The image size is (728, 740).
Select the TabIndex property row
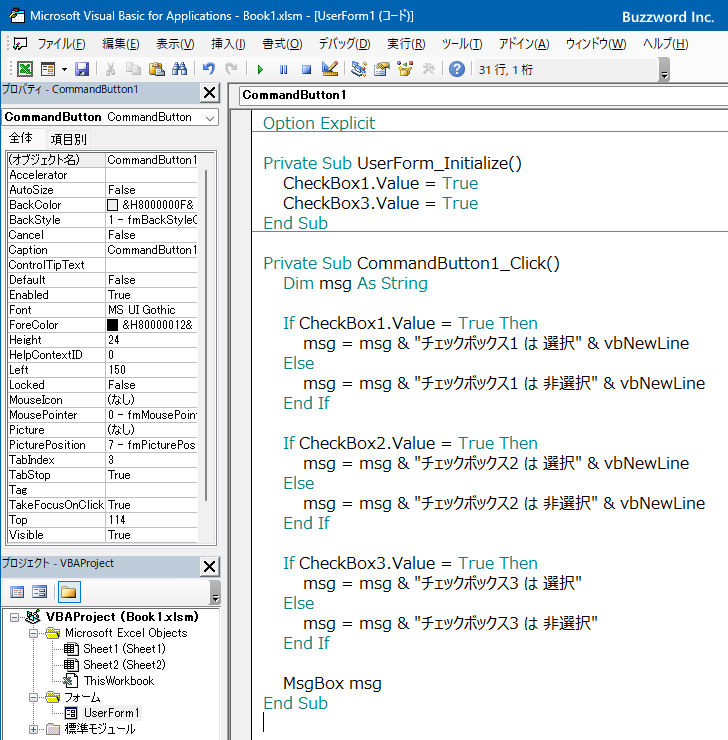(x=102, y=460)
